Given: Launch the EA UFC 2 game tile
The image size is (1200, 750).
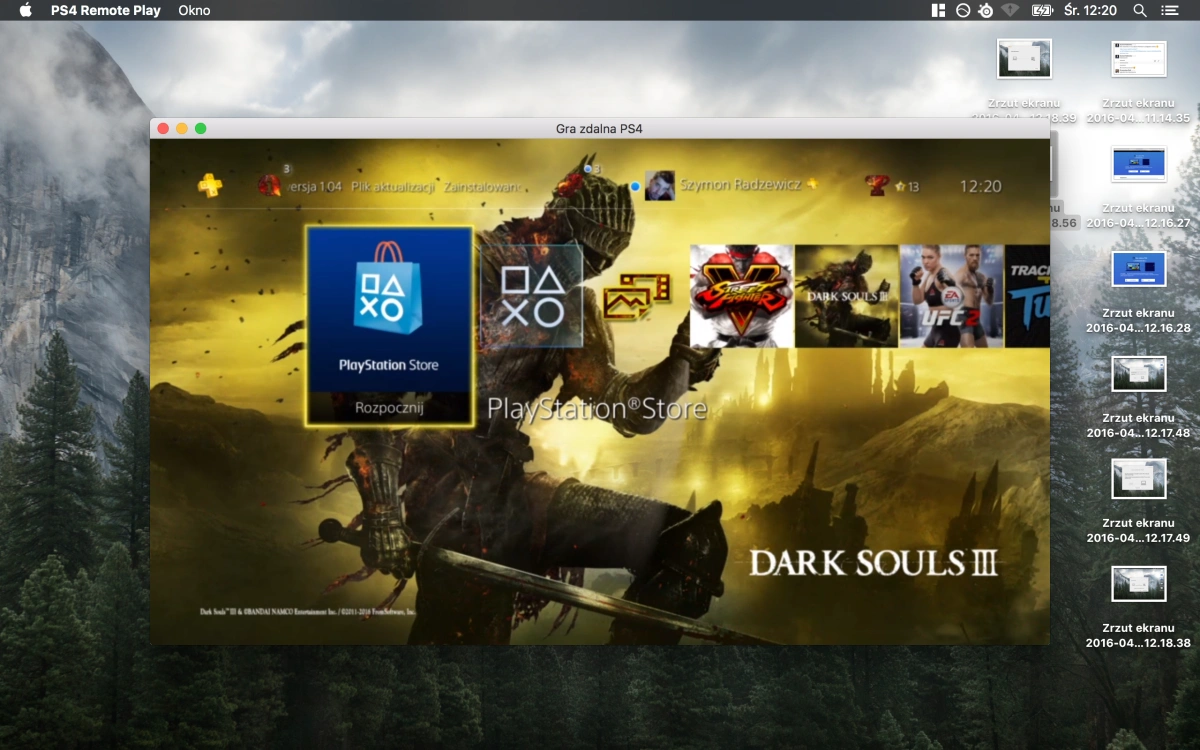Looking at the screenshot, I should [951, 296].
